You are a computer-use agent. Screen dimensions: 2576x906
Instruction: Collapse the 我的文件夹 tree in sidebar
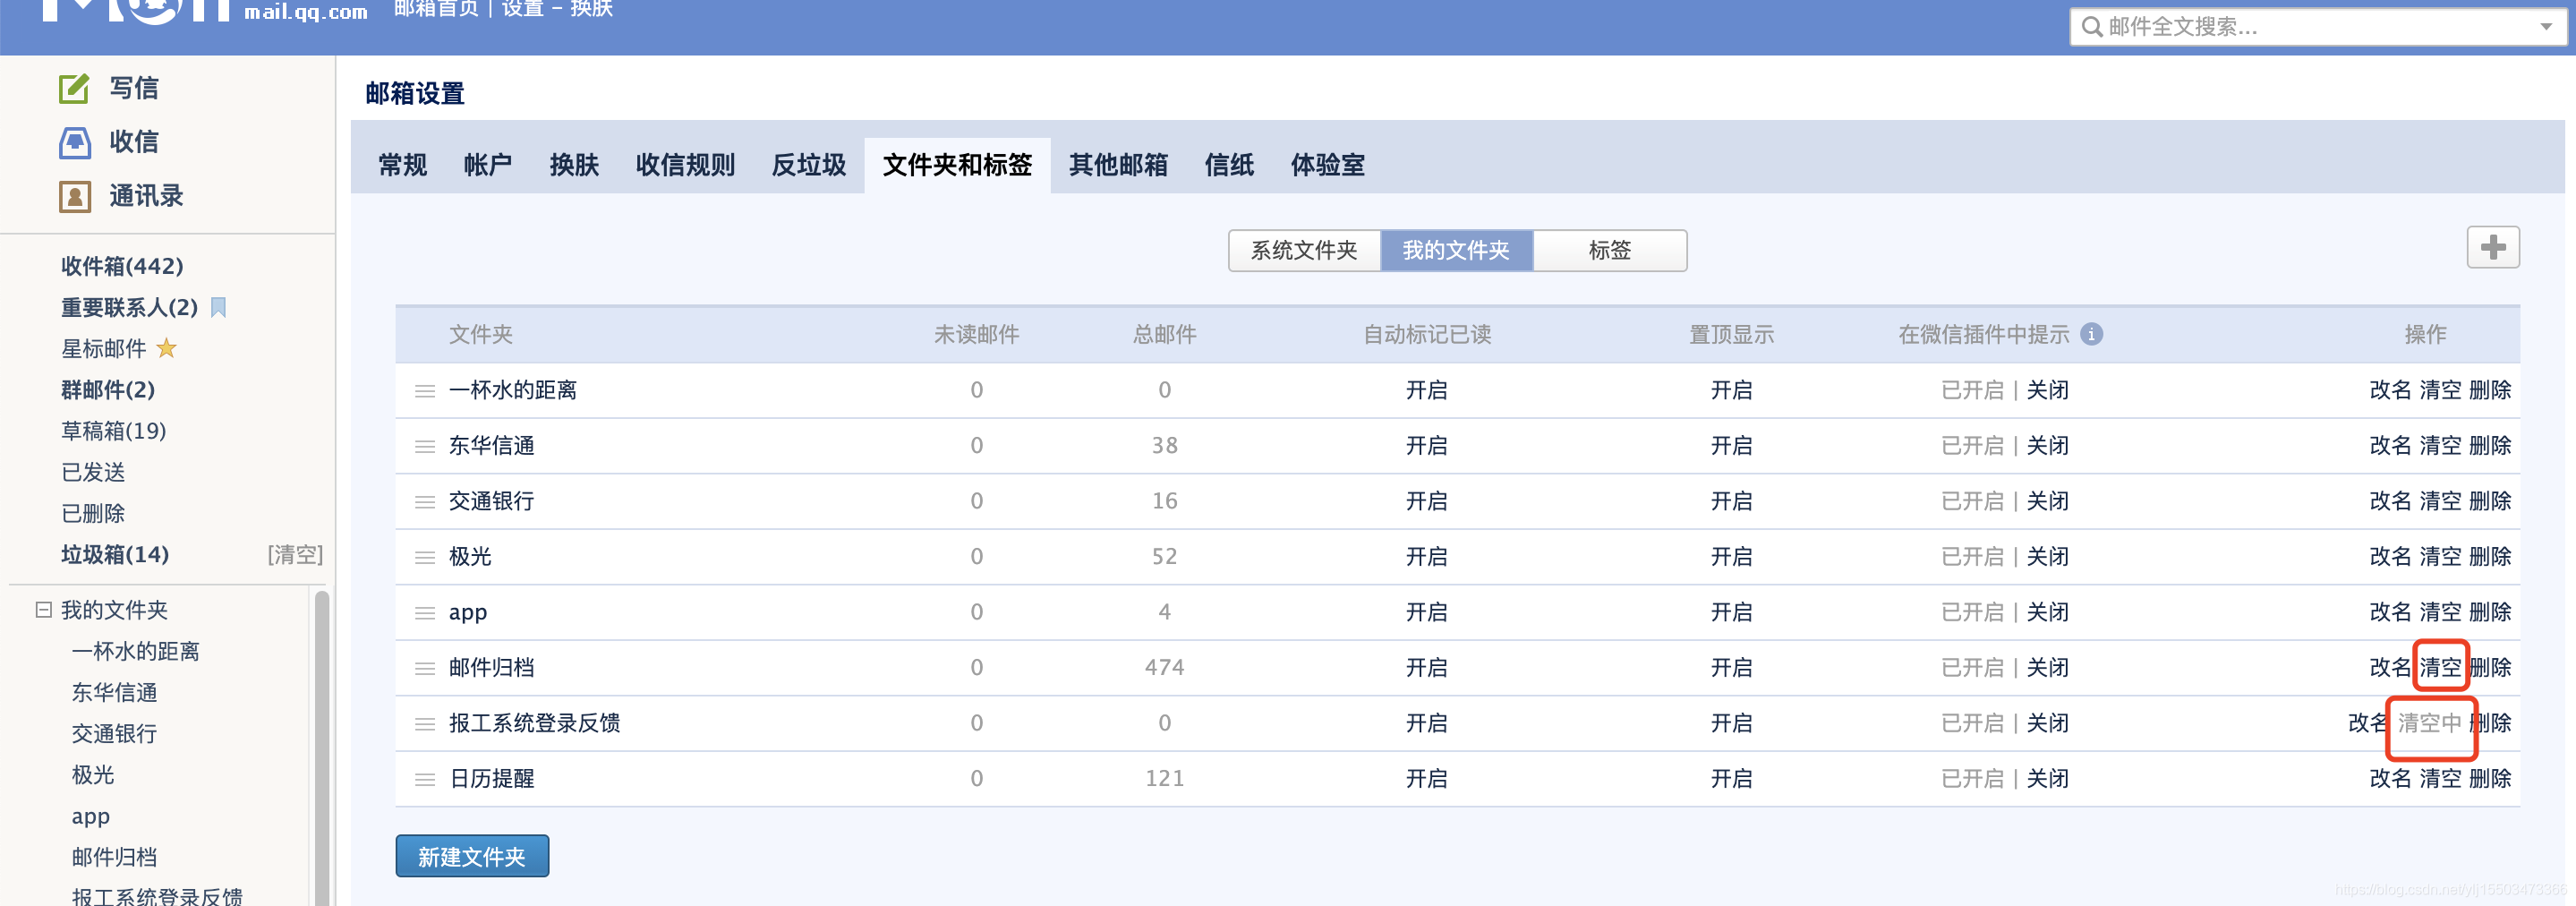pyautogui.click(x=43, y=609)
